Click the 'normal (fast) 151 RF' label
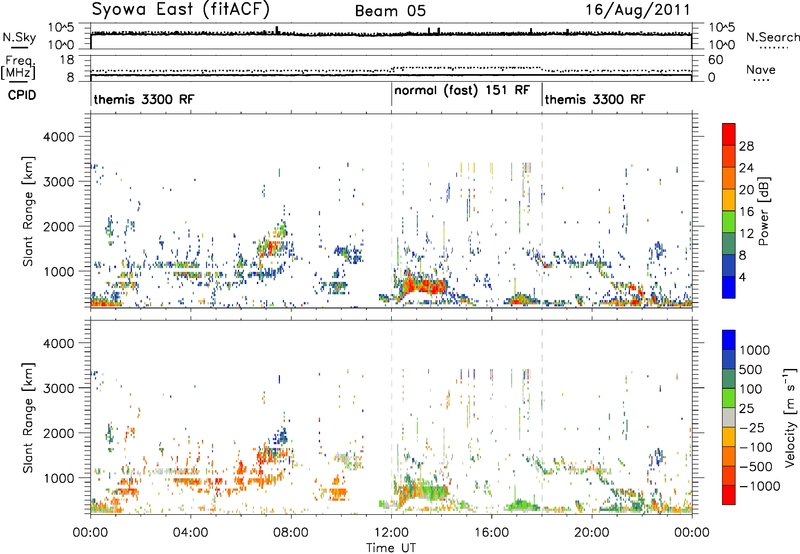This screenshot has height=554, width=800. (462, 90)
